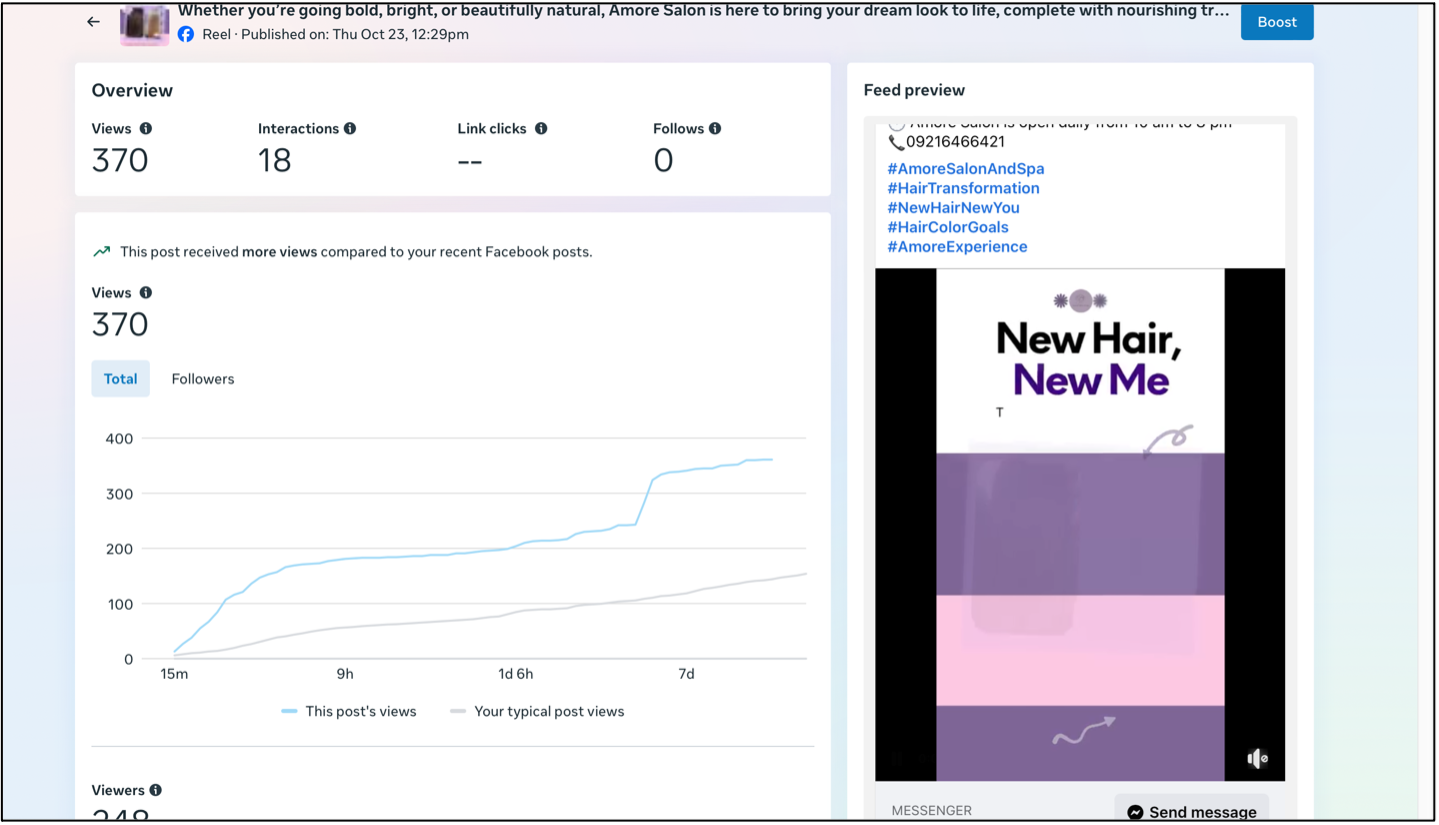
Task: Open the #HairTransformation hashtag link
Action: 963,188
